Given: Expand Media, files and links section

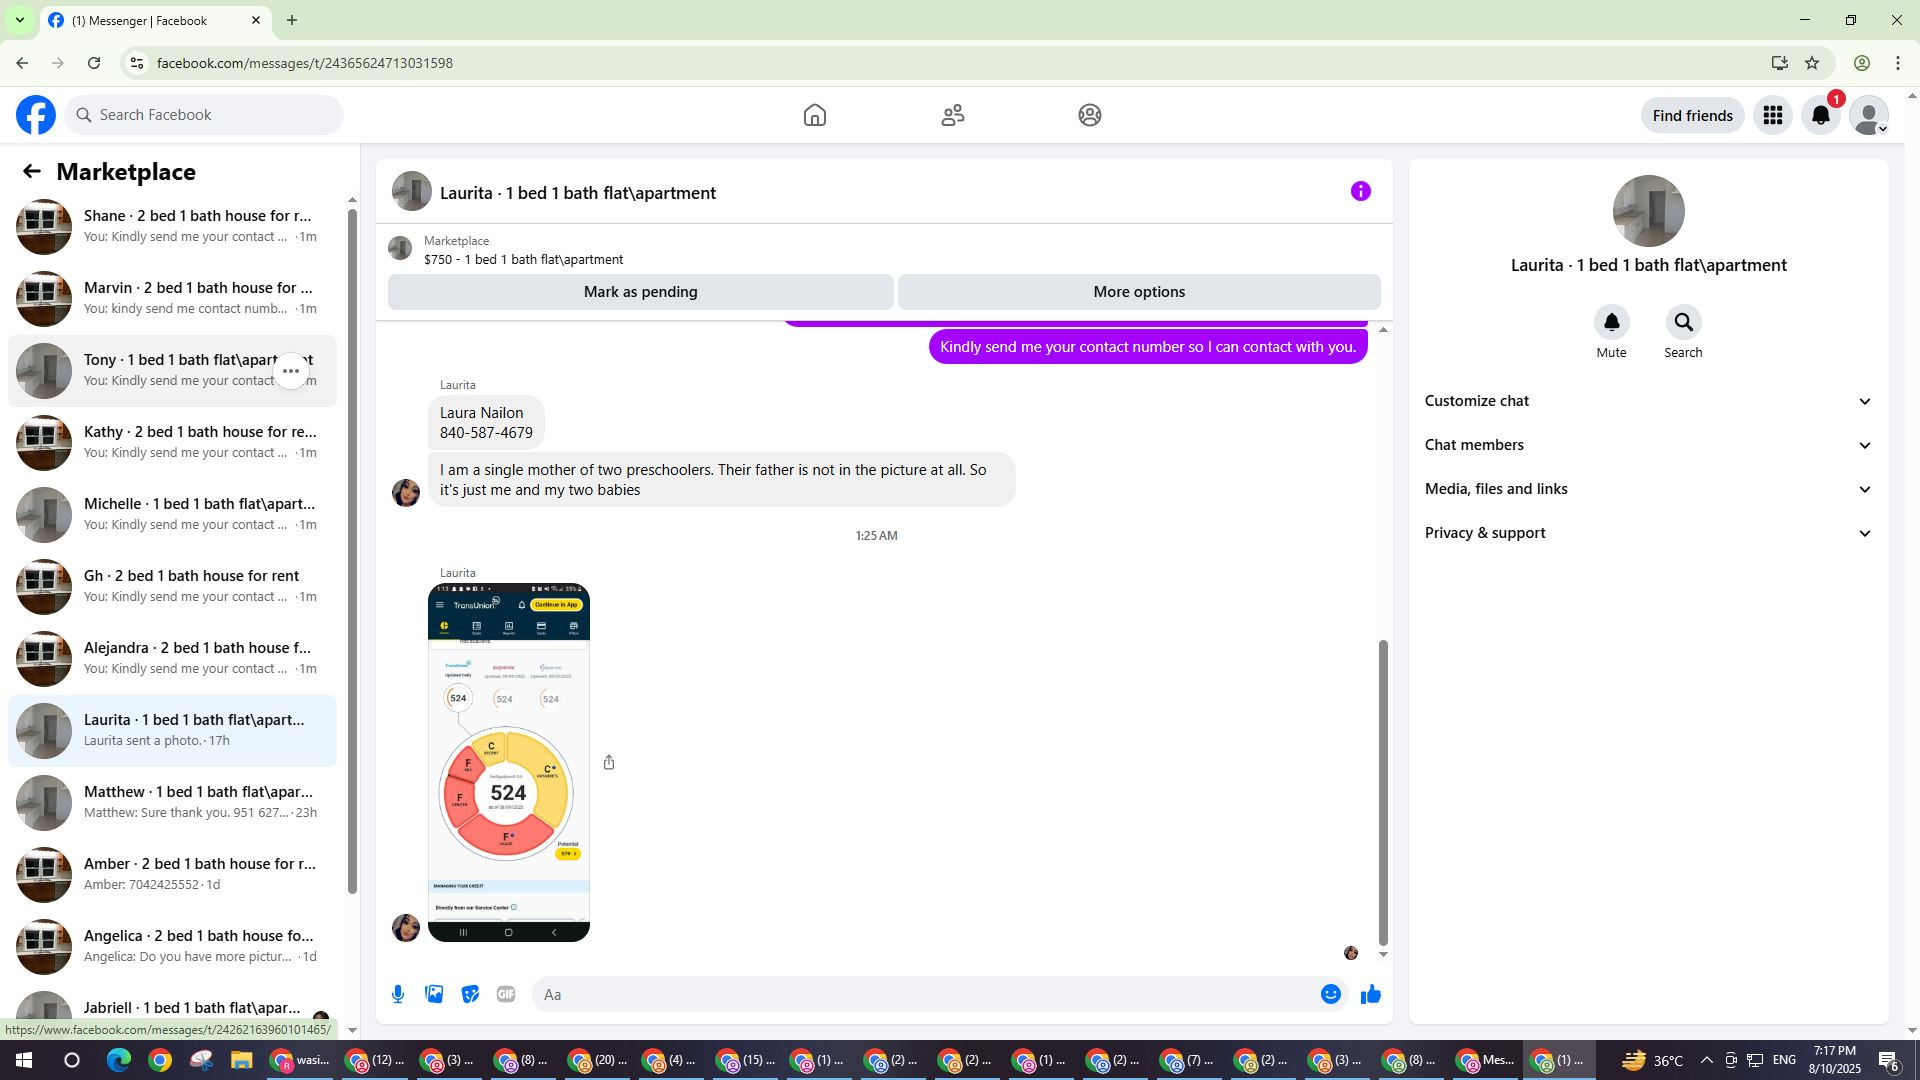Looking at the screenshot, I should [x=1647, y=489].
